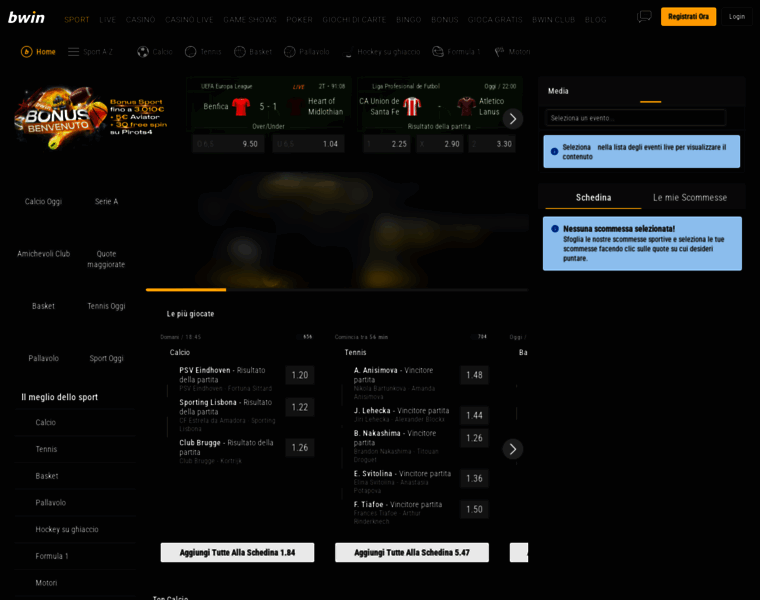Image resolution: width=760 pixels, height=600 pixels.
Task: Click the Registrati Ora button
Action: 688,17
